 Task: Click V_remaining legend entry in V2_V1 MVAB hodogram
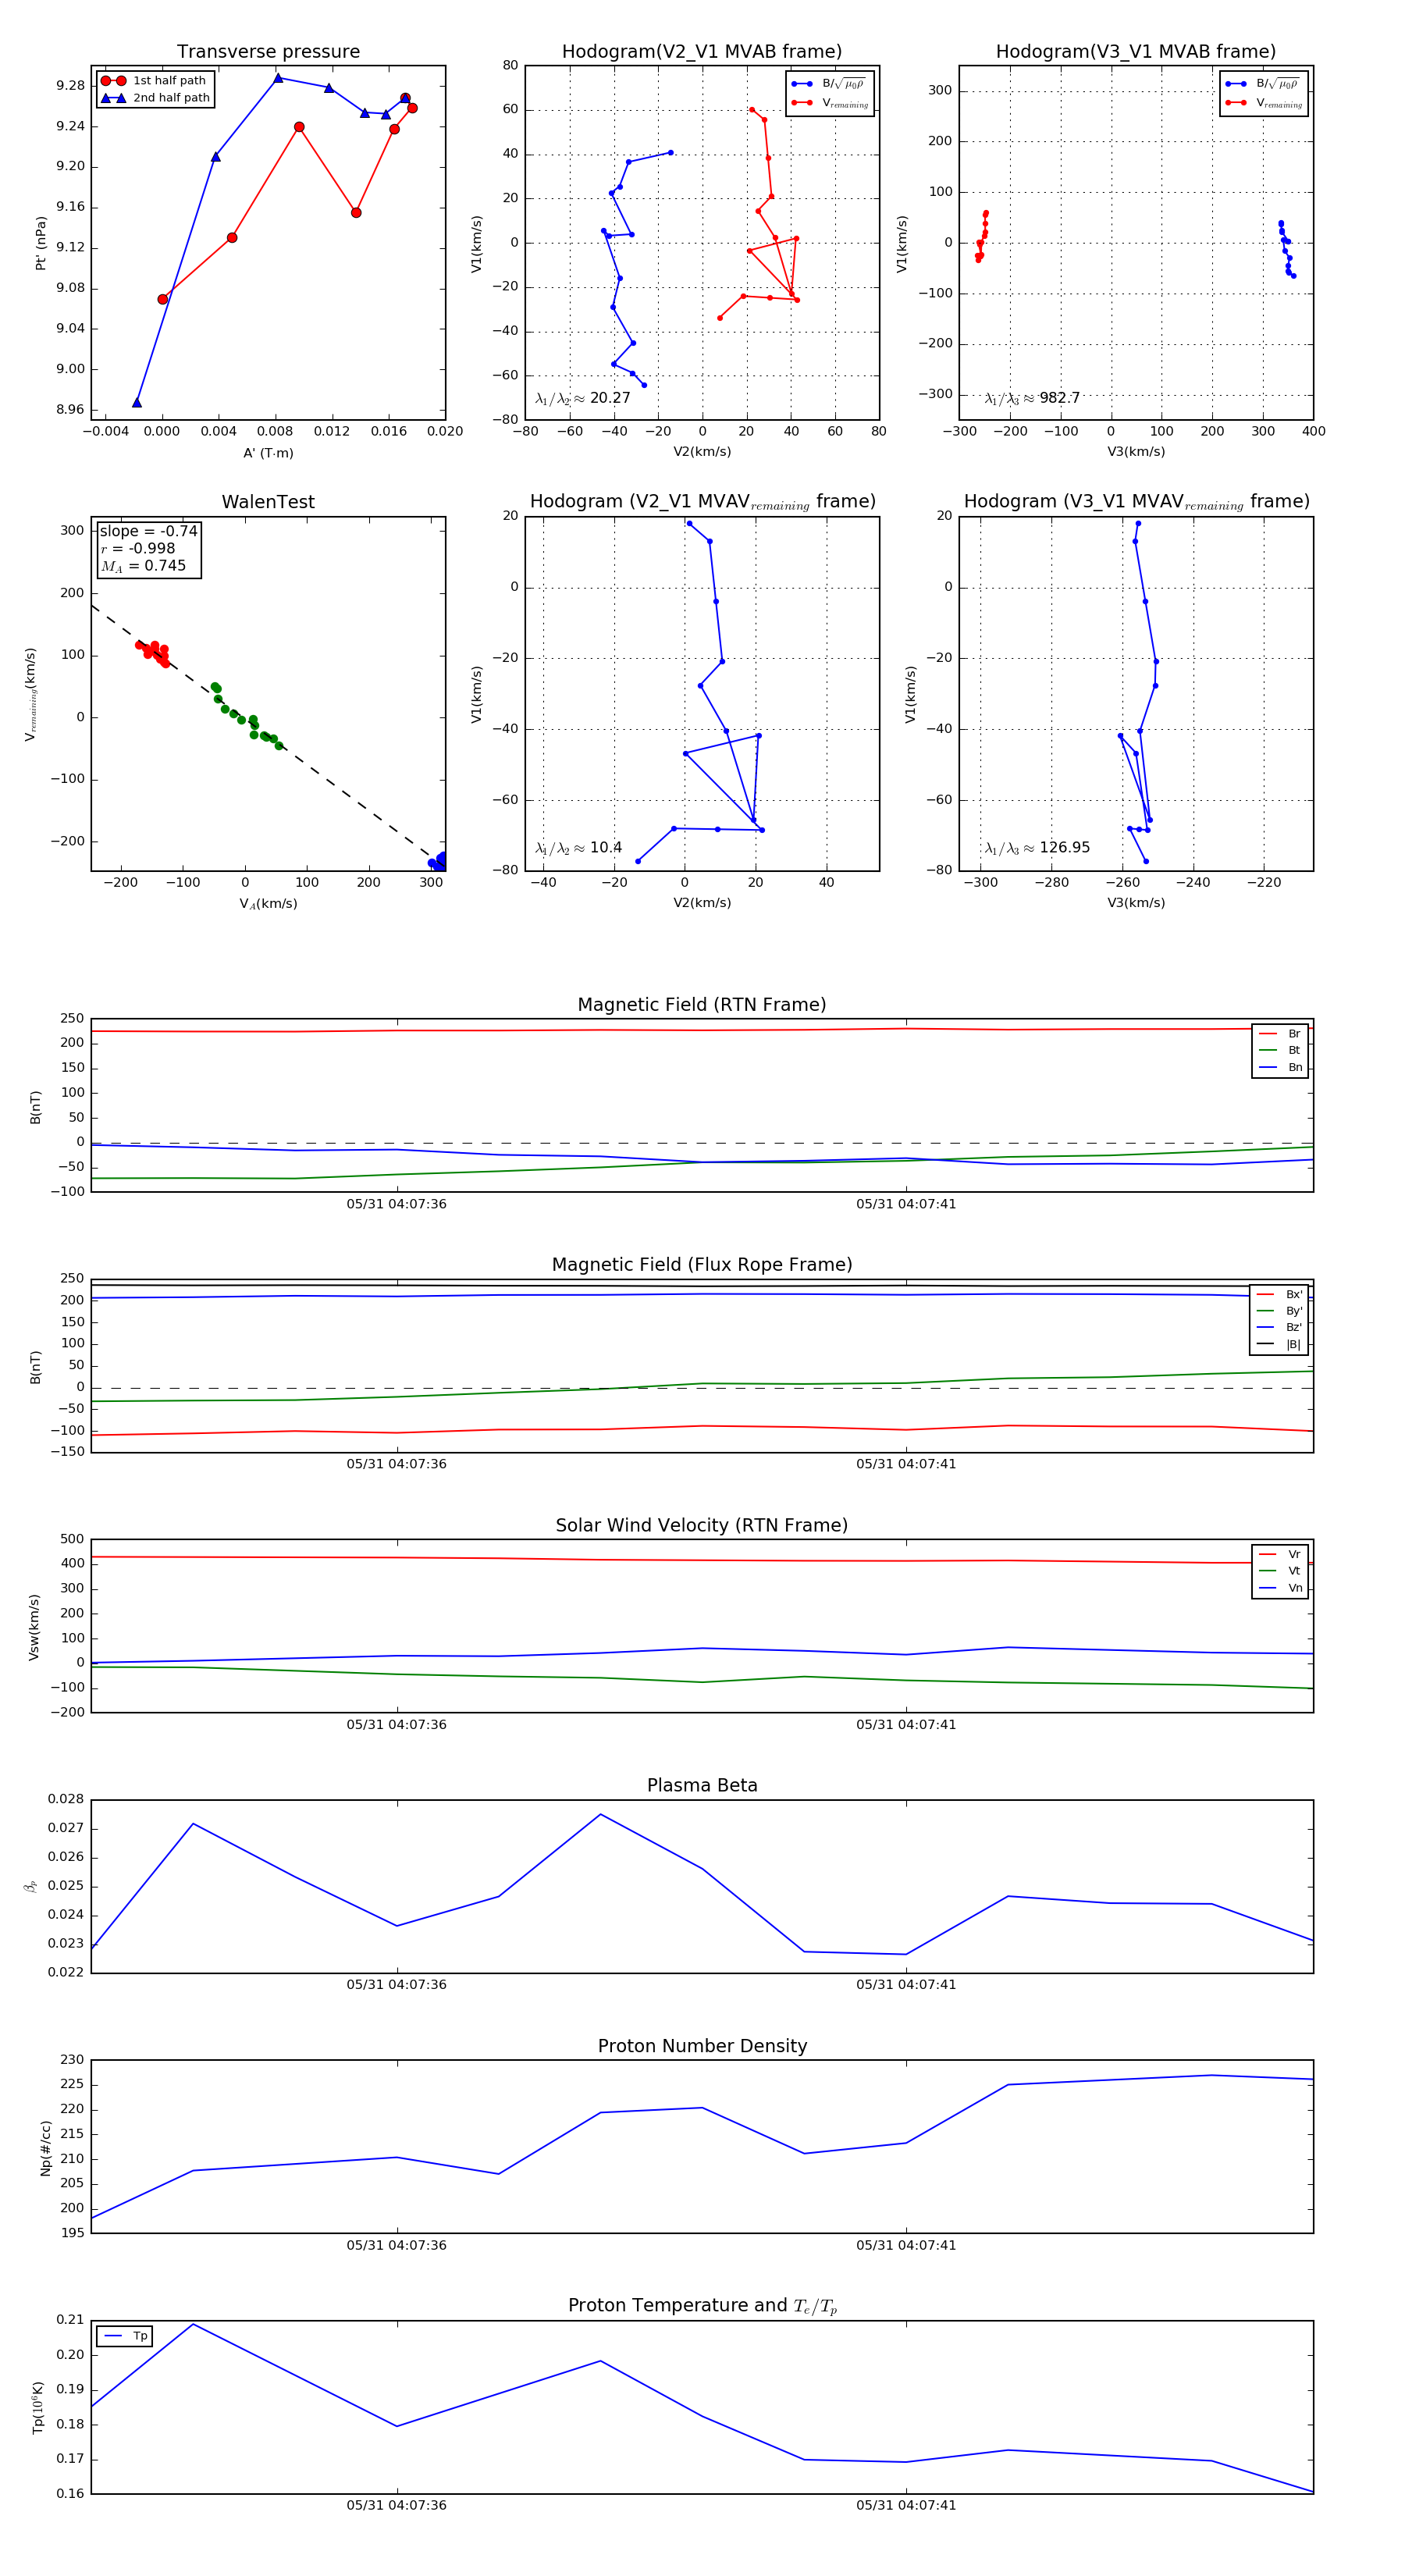pyautogui.click(x=830, y=103)
